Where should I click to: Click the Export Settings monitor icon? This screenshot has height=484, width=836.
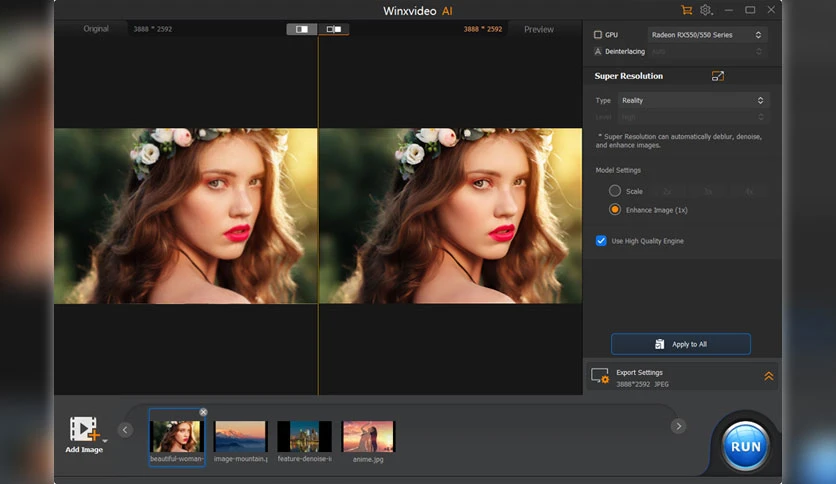(x=600, y=376)
